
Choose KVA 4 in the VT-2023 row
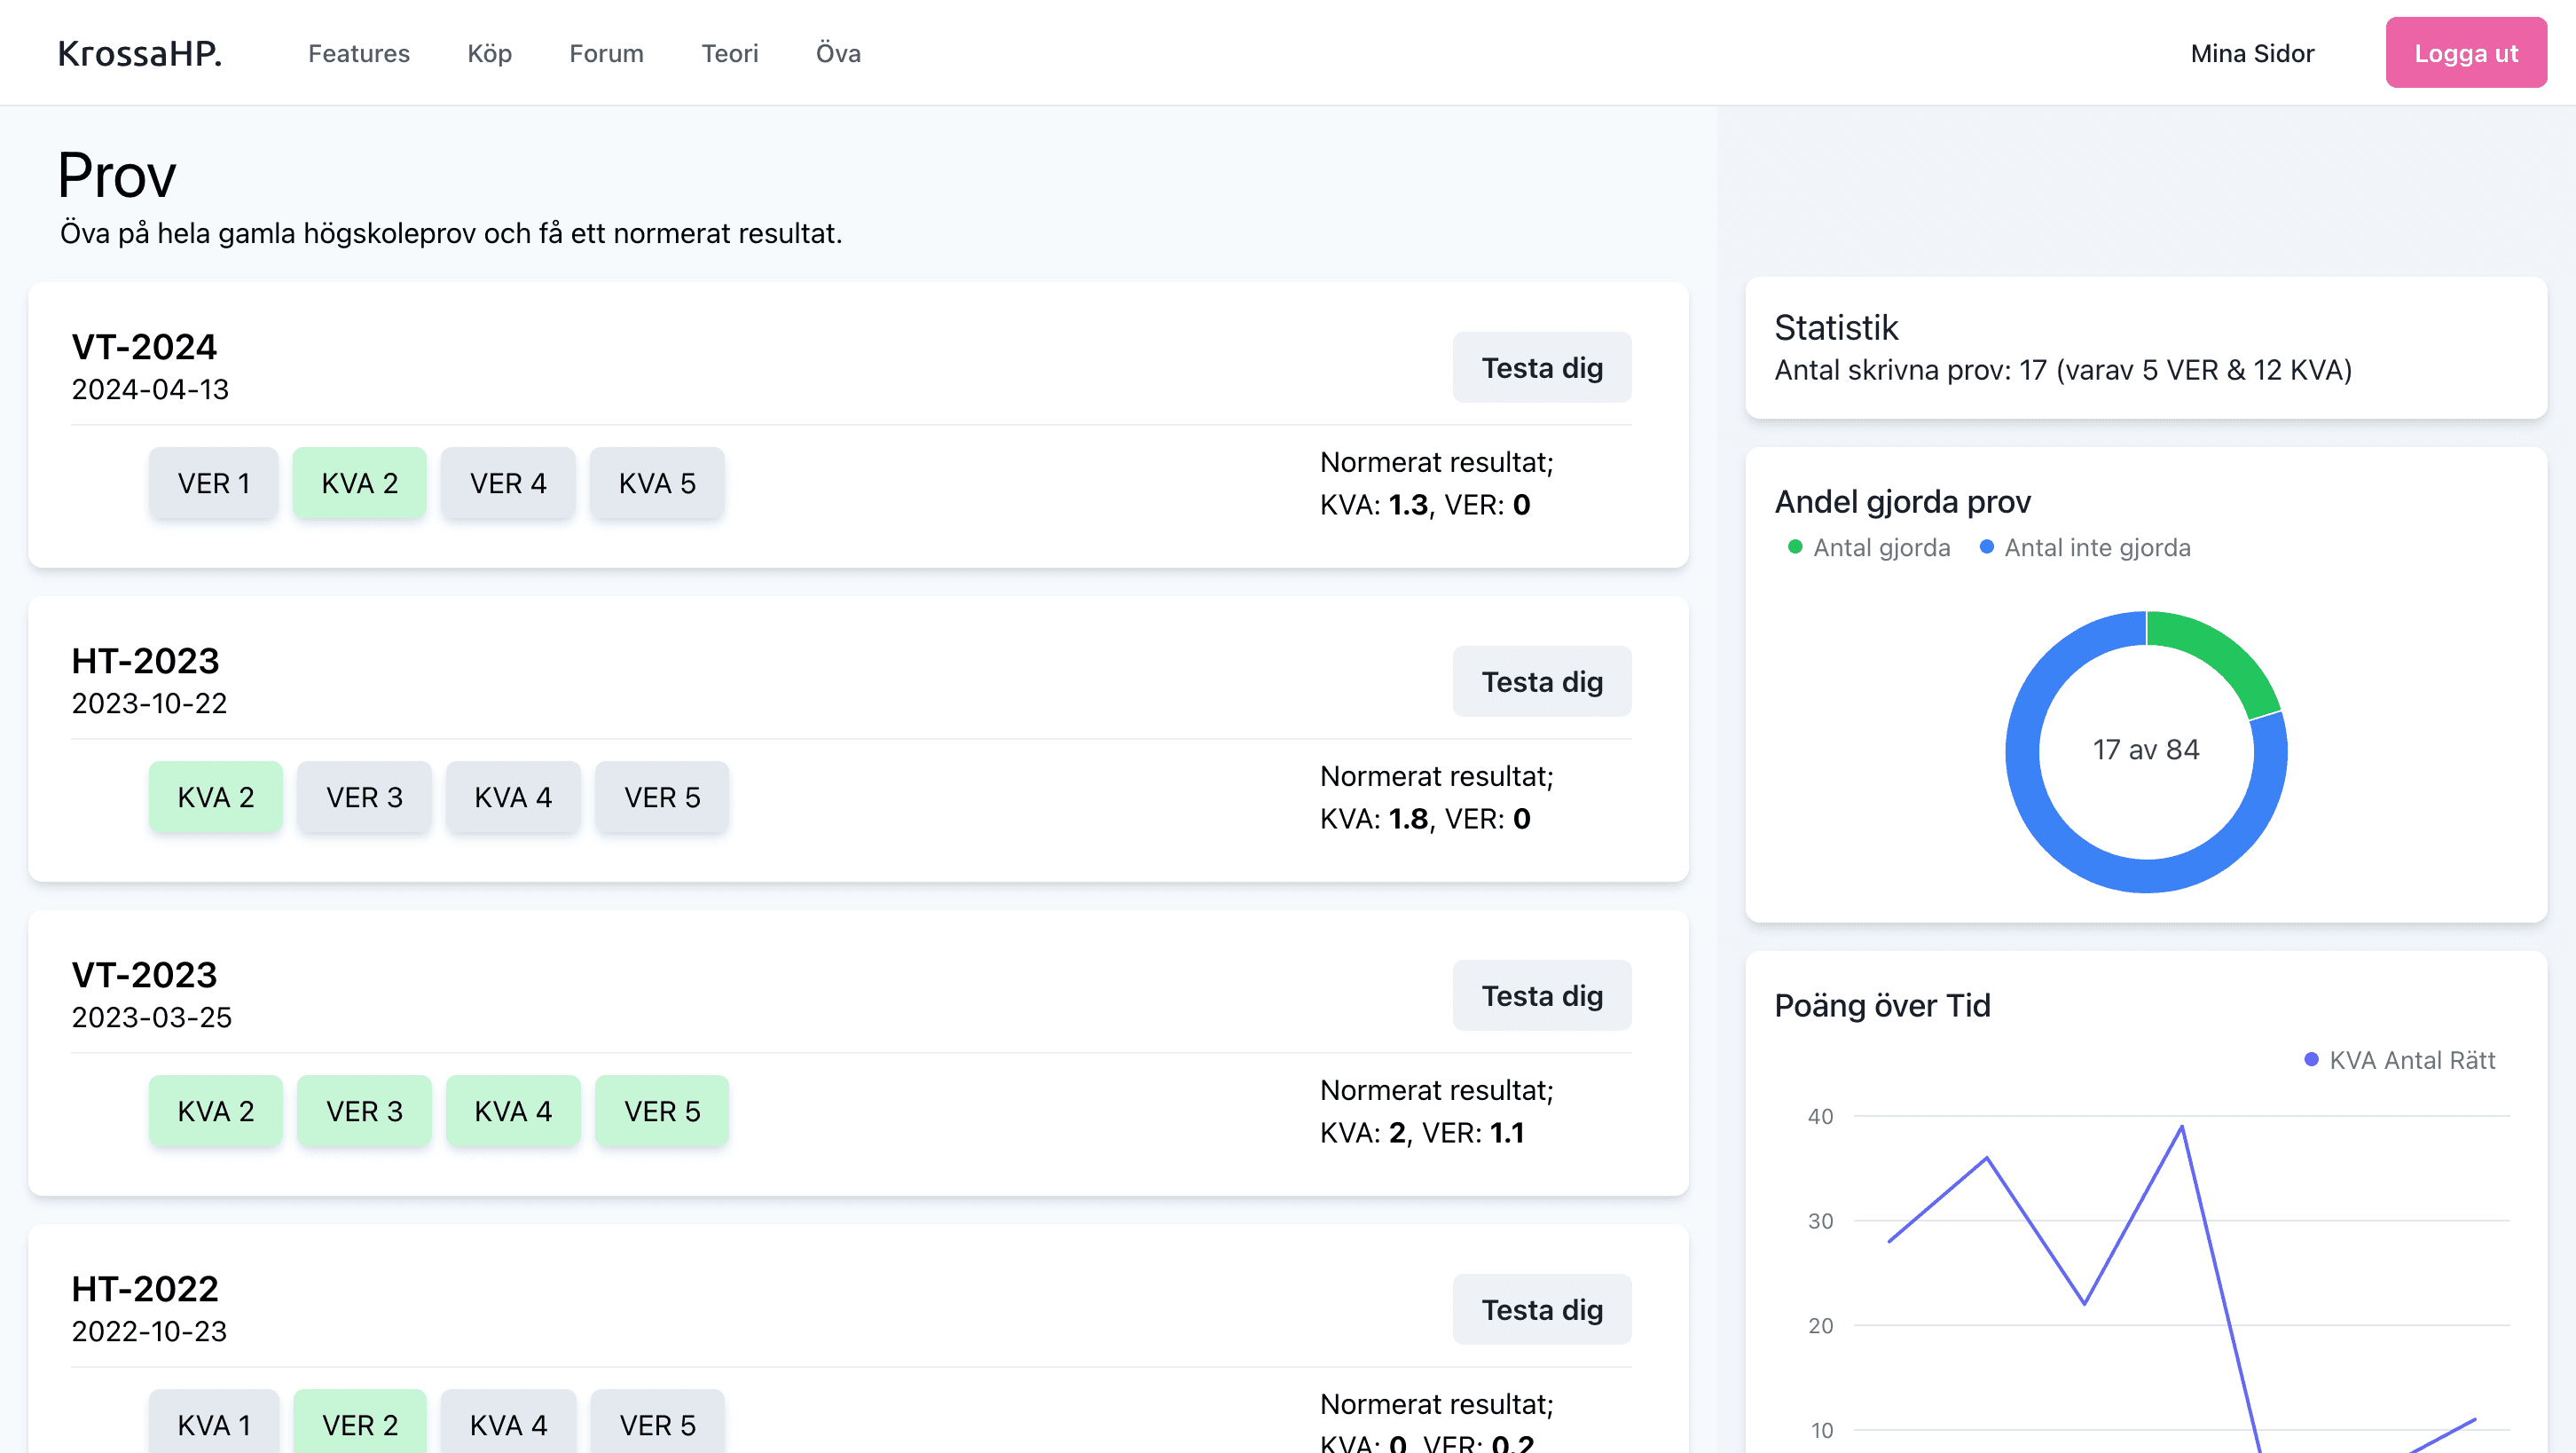512,1111
